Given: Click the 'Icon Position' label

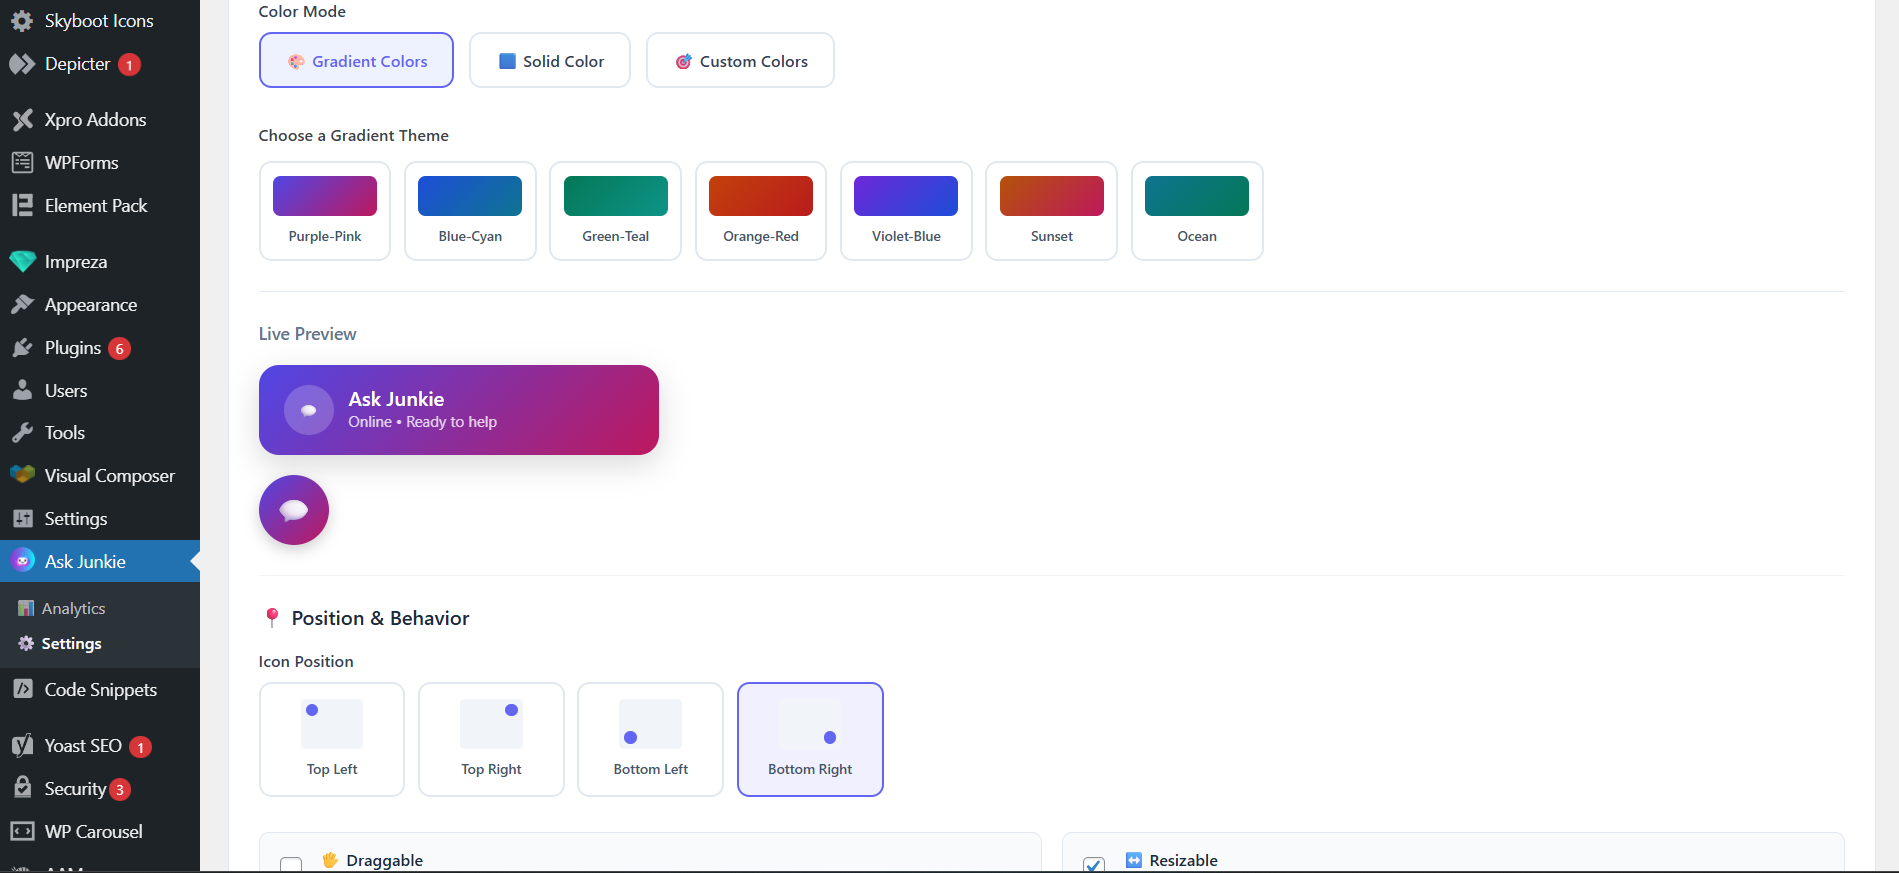Looking at the screenshot, I should [x=306, y=662].
